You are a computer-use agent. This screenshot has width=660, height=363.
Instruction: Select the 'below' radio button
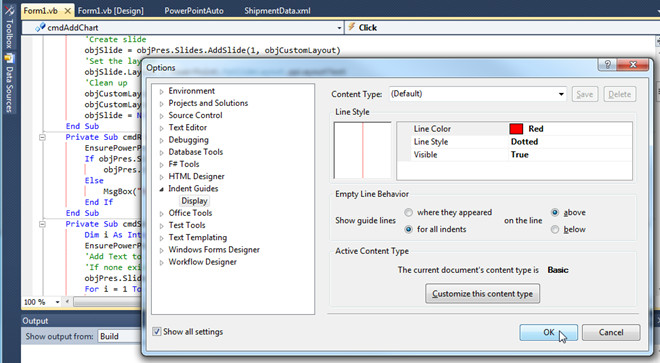tap(555, 230)
